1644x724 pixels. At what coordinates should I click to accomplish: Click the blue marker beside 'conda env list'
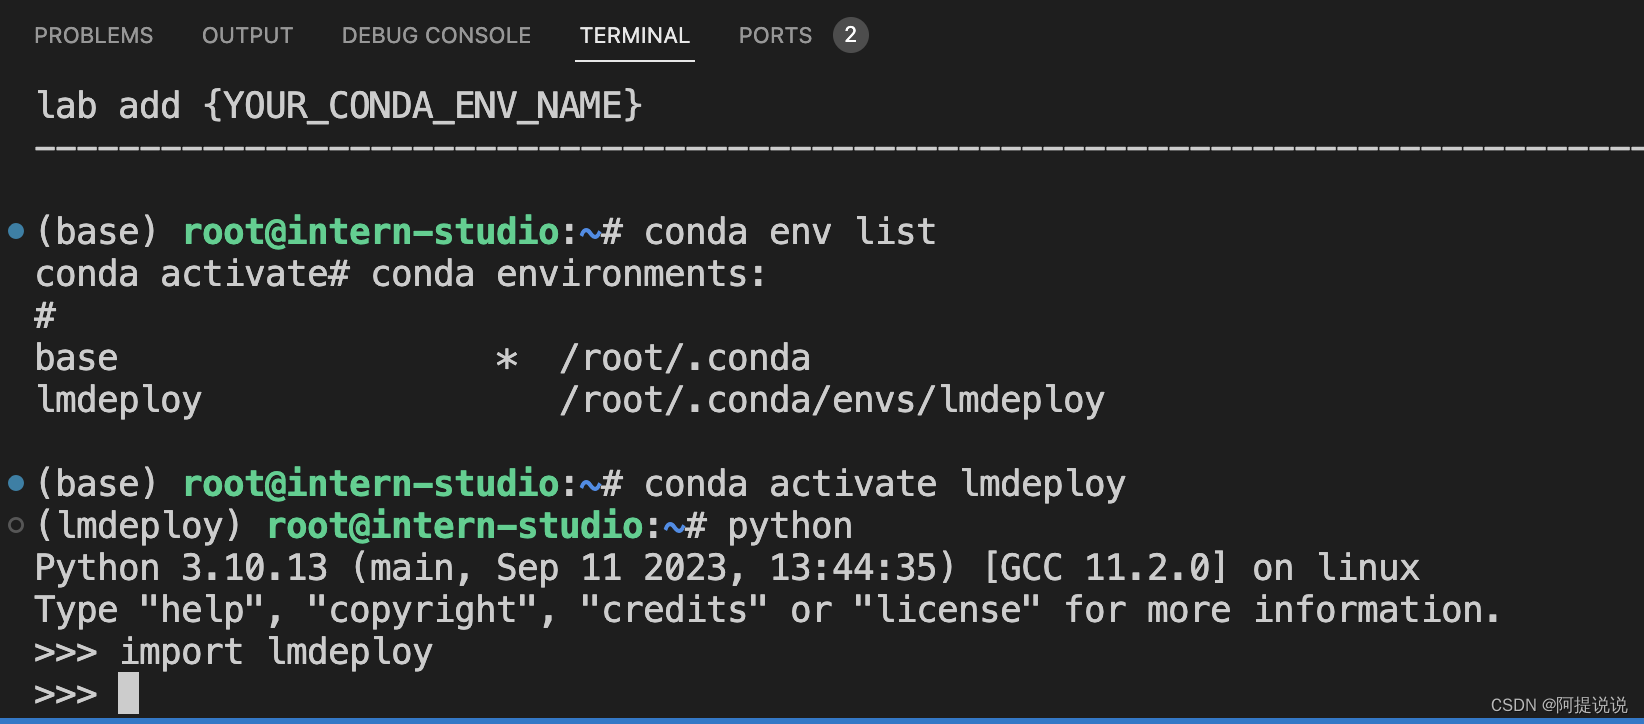coord(16,232)
